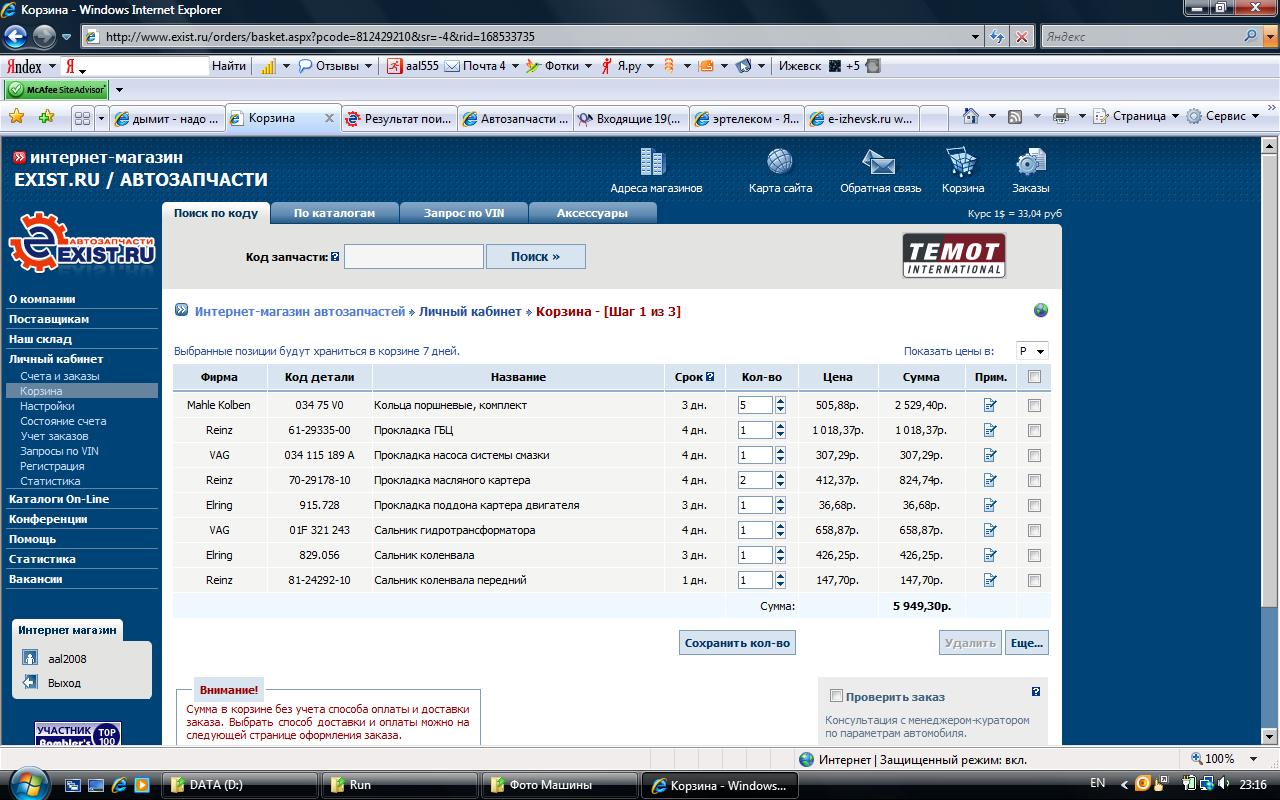The width and height of the screenshot is (1280, 800).
Task: Open McAfee SiteAdvisor dropdown arrow
Action: [118, 90]
